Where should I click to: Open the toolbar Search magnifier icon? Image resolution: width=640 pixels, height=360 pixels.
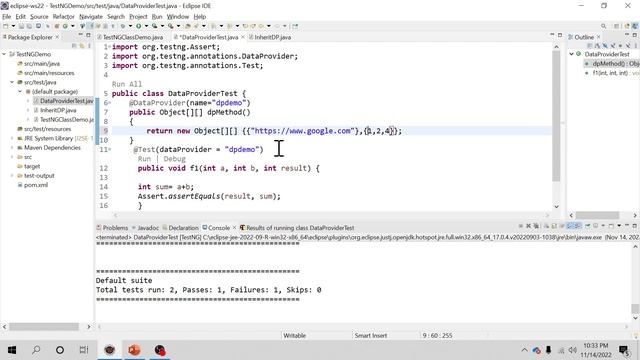(603, 26)
